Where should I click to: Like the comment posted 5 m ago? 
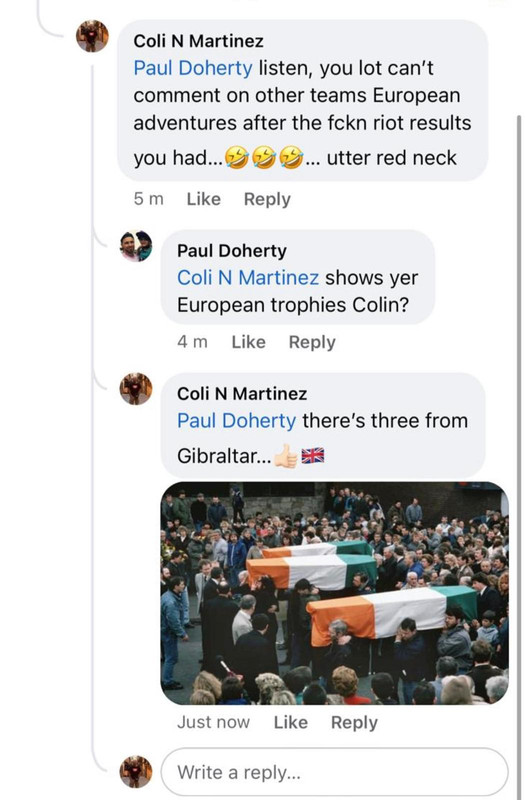(x=204, y=199)
